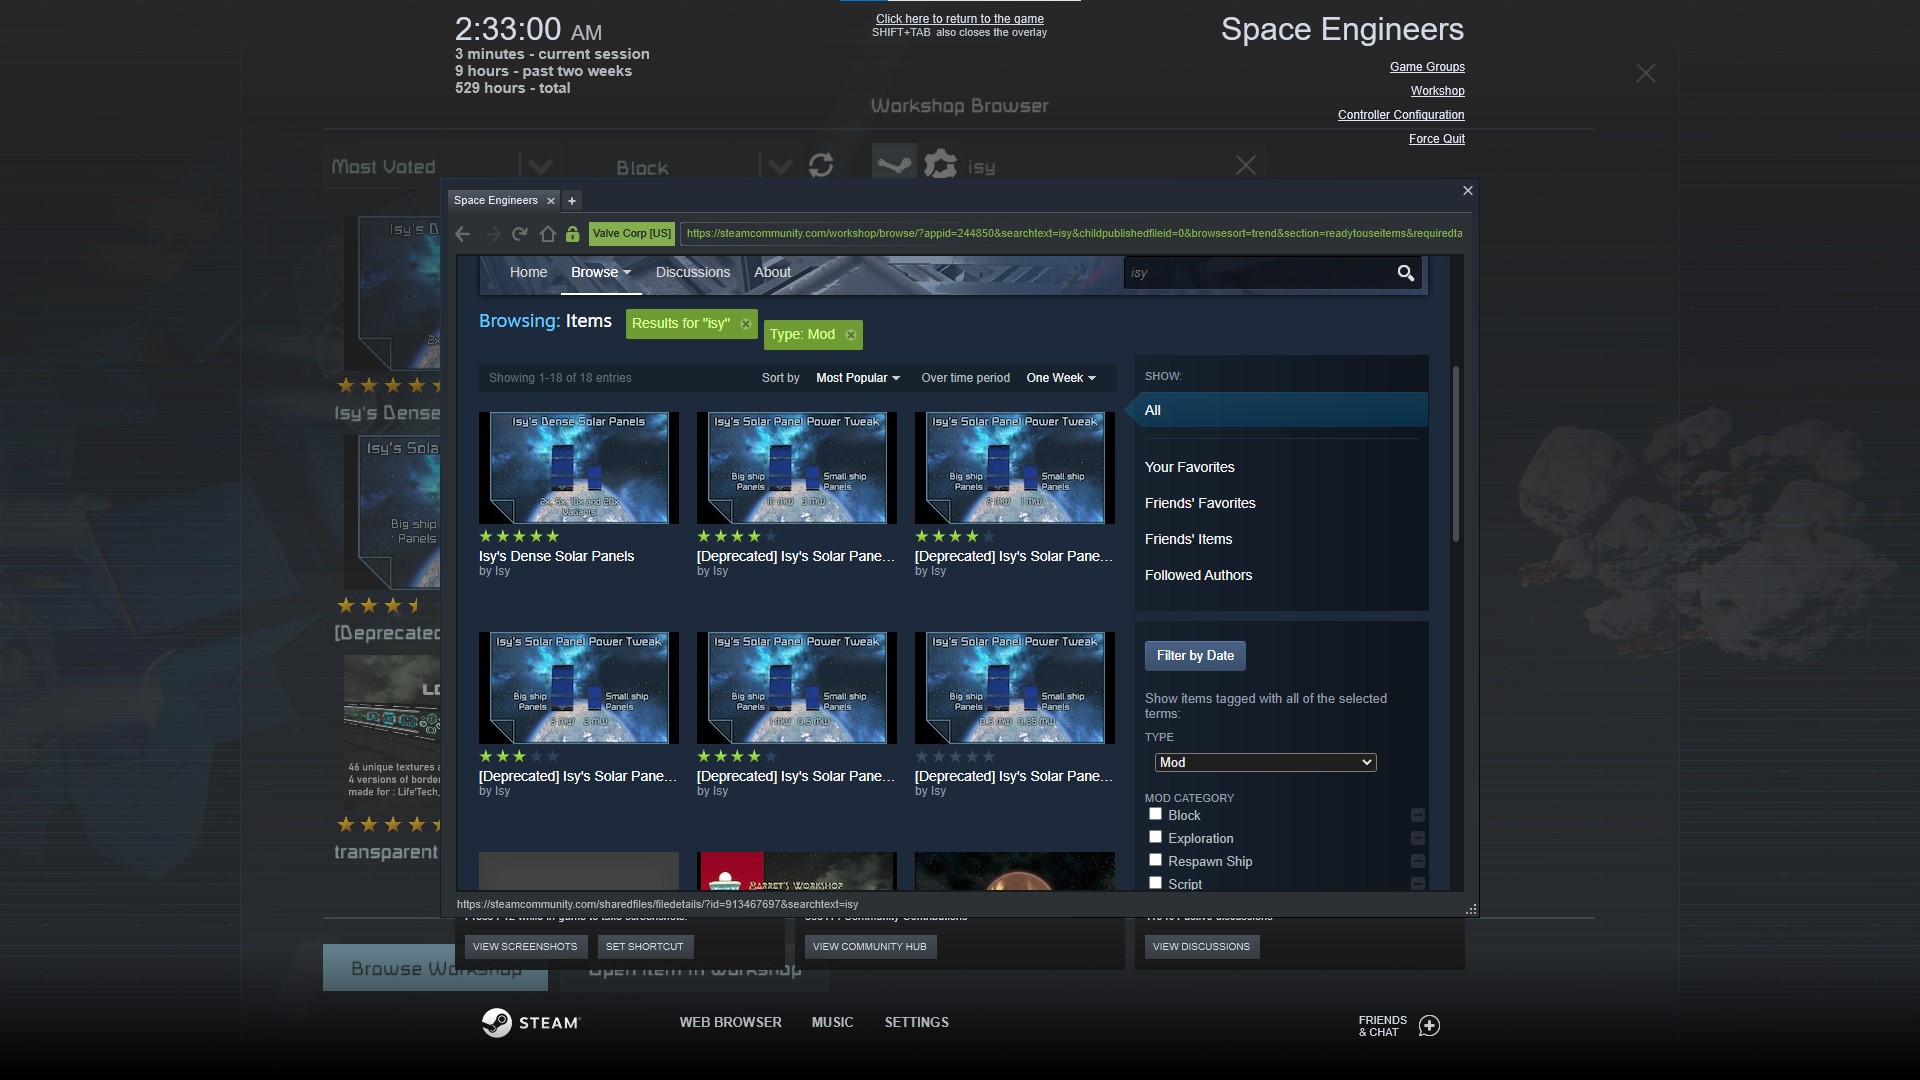Open the Friends & Chat plus icon
This screenshot has width=1920, height=1080.
1430,1026
